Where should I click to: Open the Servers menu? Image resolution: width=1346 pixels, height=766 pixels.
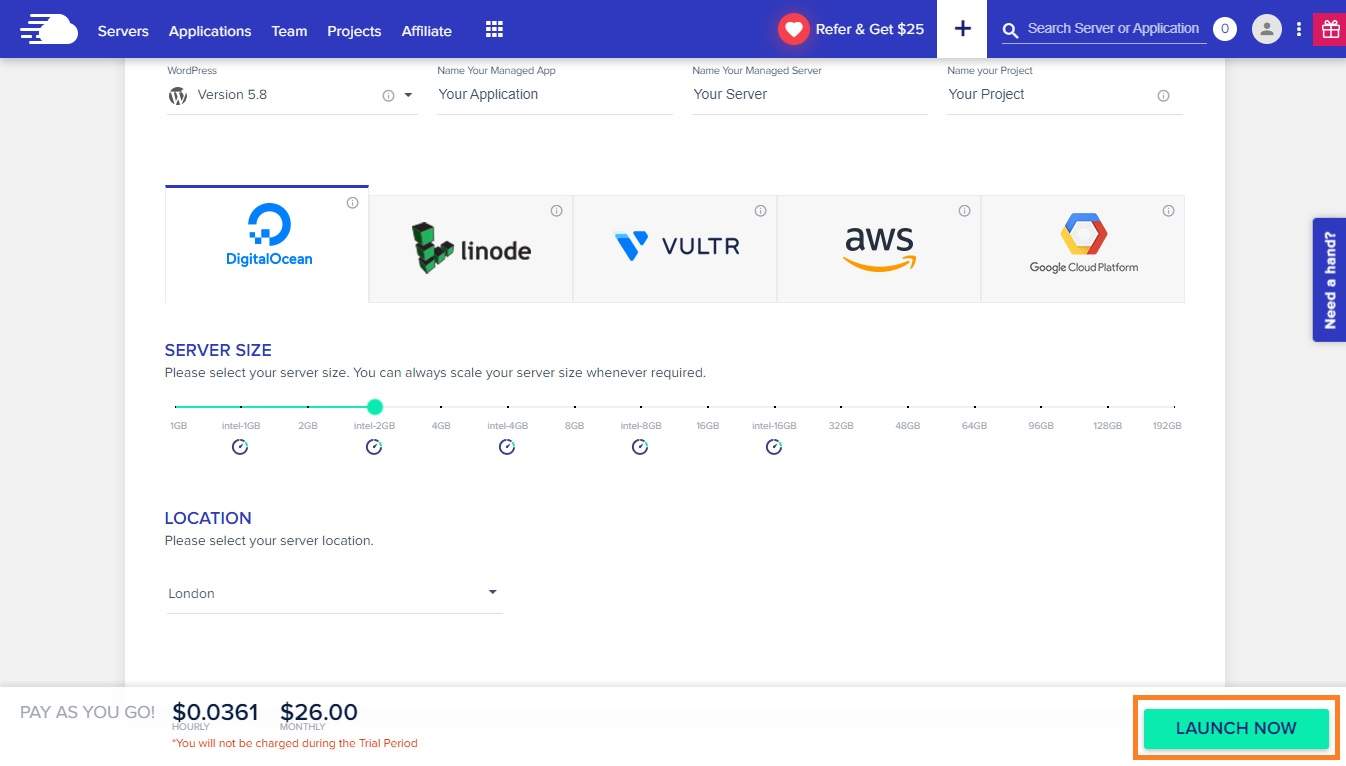point(123,31)
